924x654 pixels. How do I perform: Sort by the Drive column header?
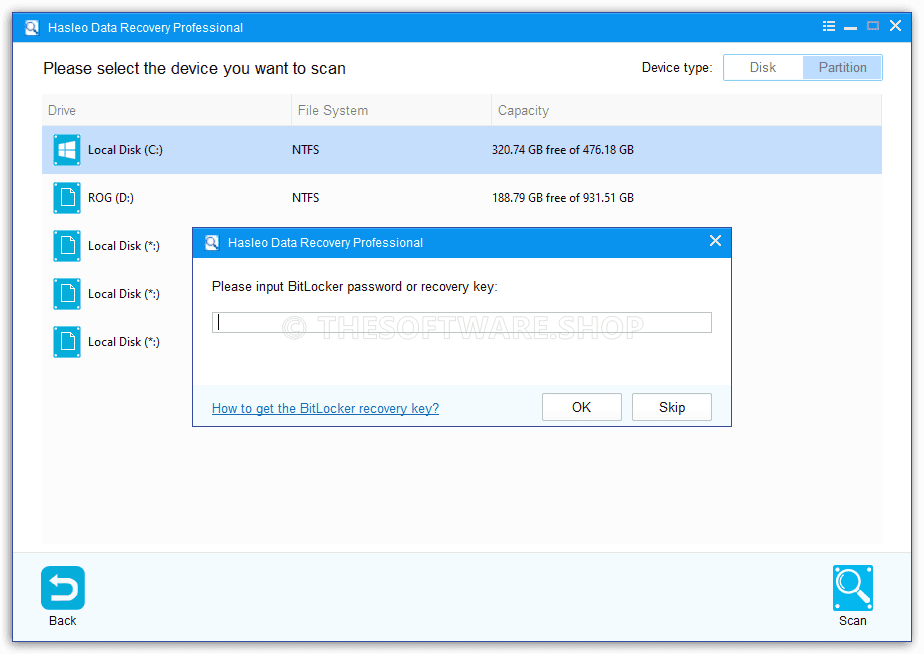(x=167, y=110)
